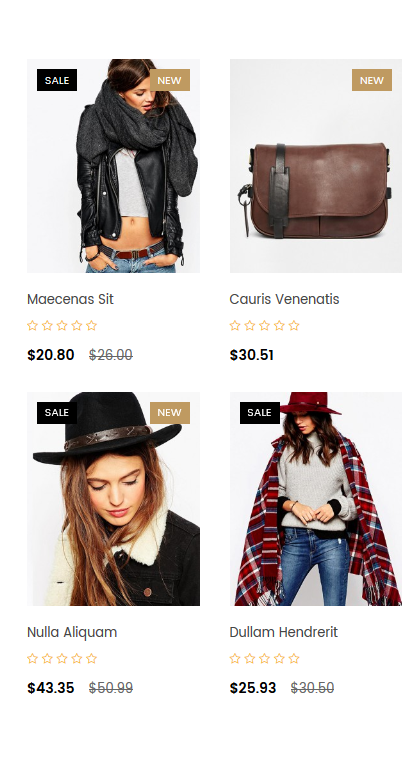
Task: Click the NEW badge on Cauris Venenatis bag
Action: (x=372, y=80)
